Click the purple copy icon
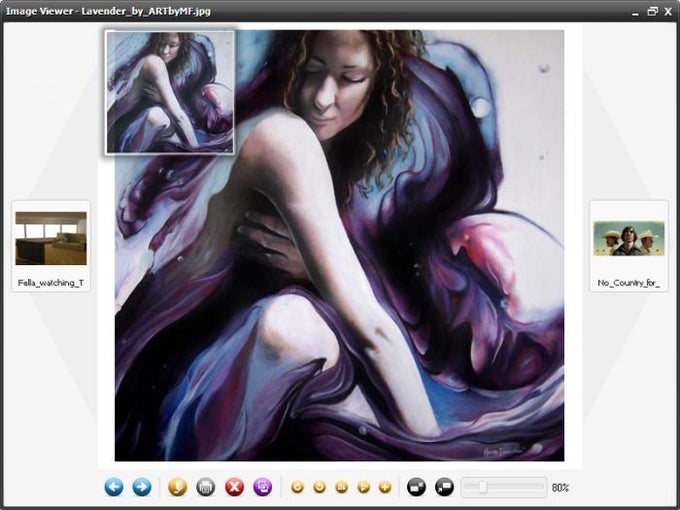The image size is (680, 510). [262, 487]
